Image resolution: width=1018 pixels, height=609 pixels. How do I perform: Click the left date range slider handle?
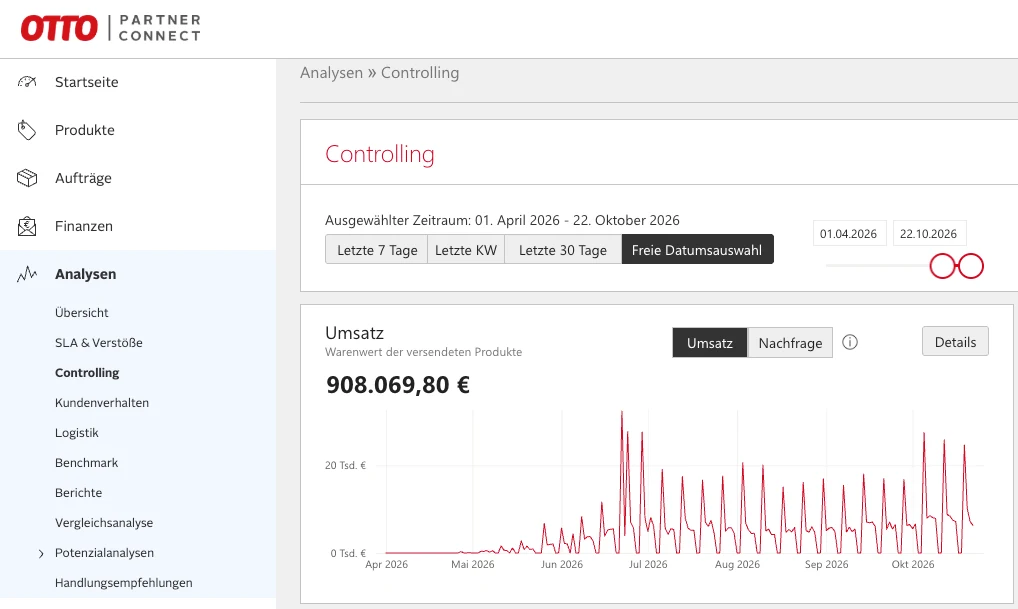pos(942,266)
